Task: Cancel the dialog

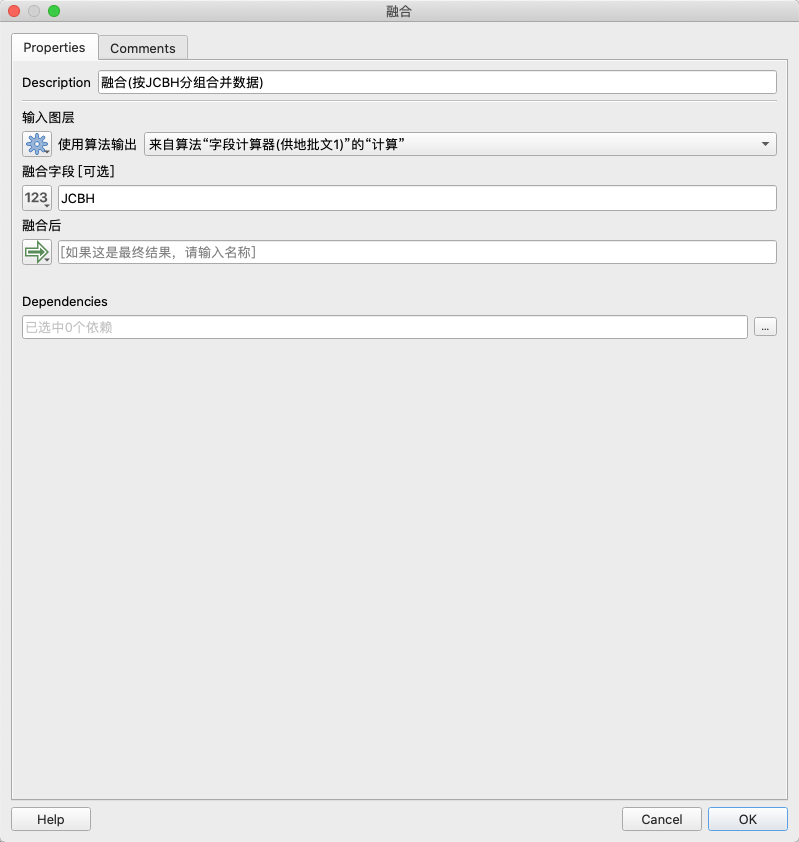Action: [661, 819]
